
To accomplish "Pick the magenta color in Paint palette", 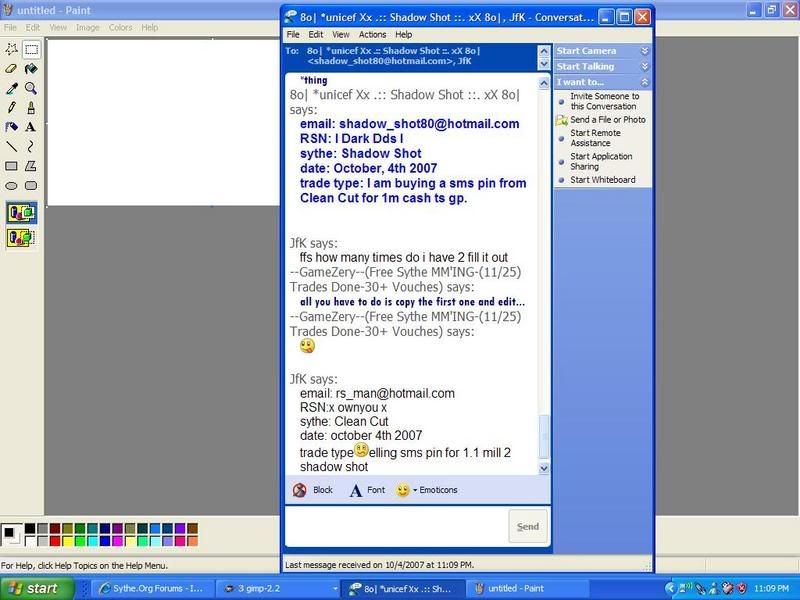I will 118,541.
